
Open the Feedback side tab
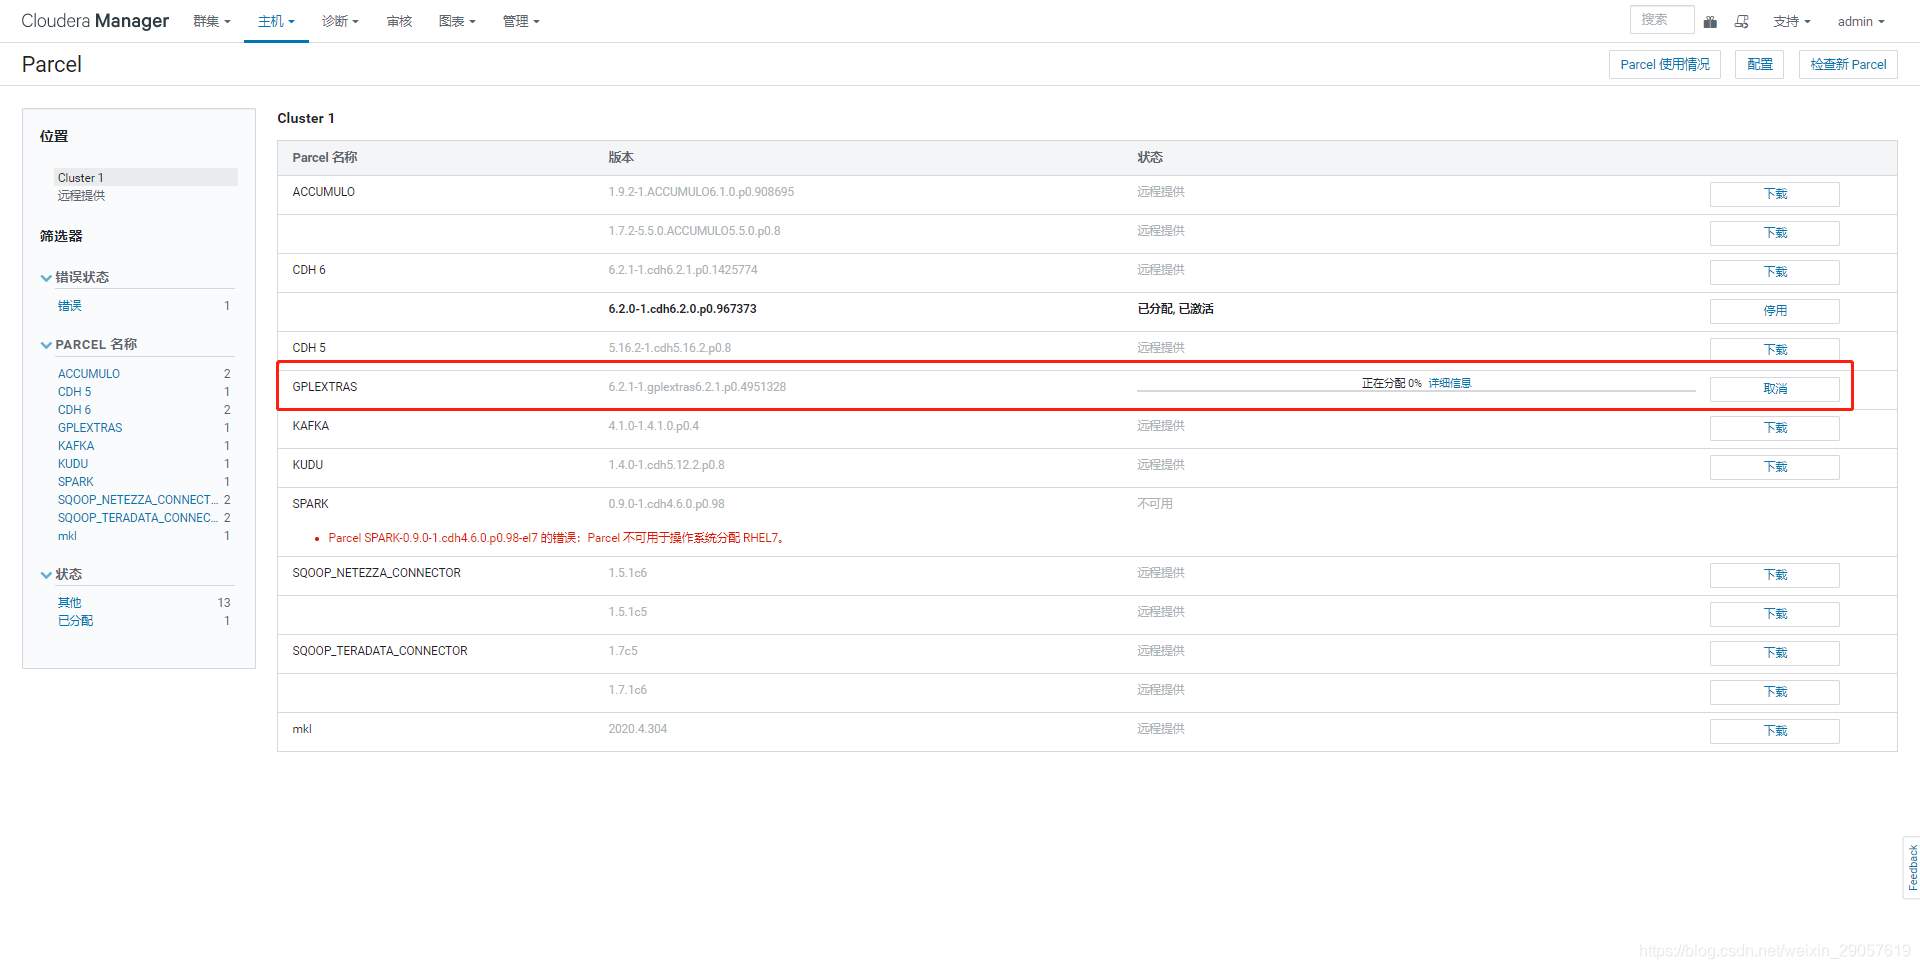click(1912, 867)
